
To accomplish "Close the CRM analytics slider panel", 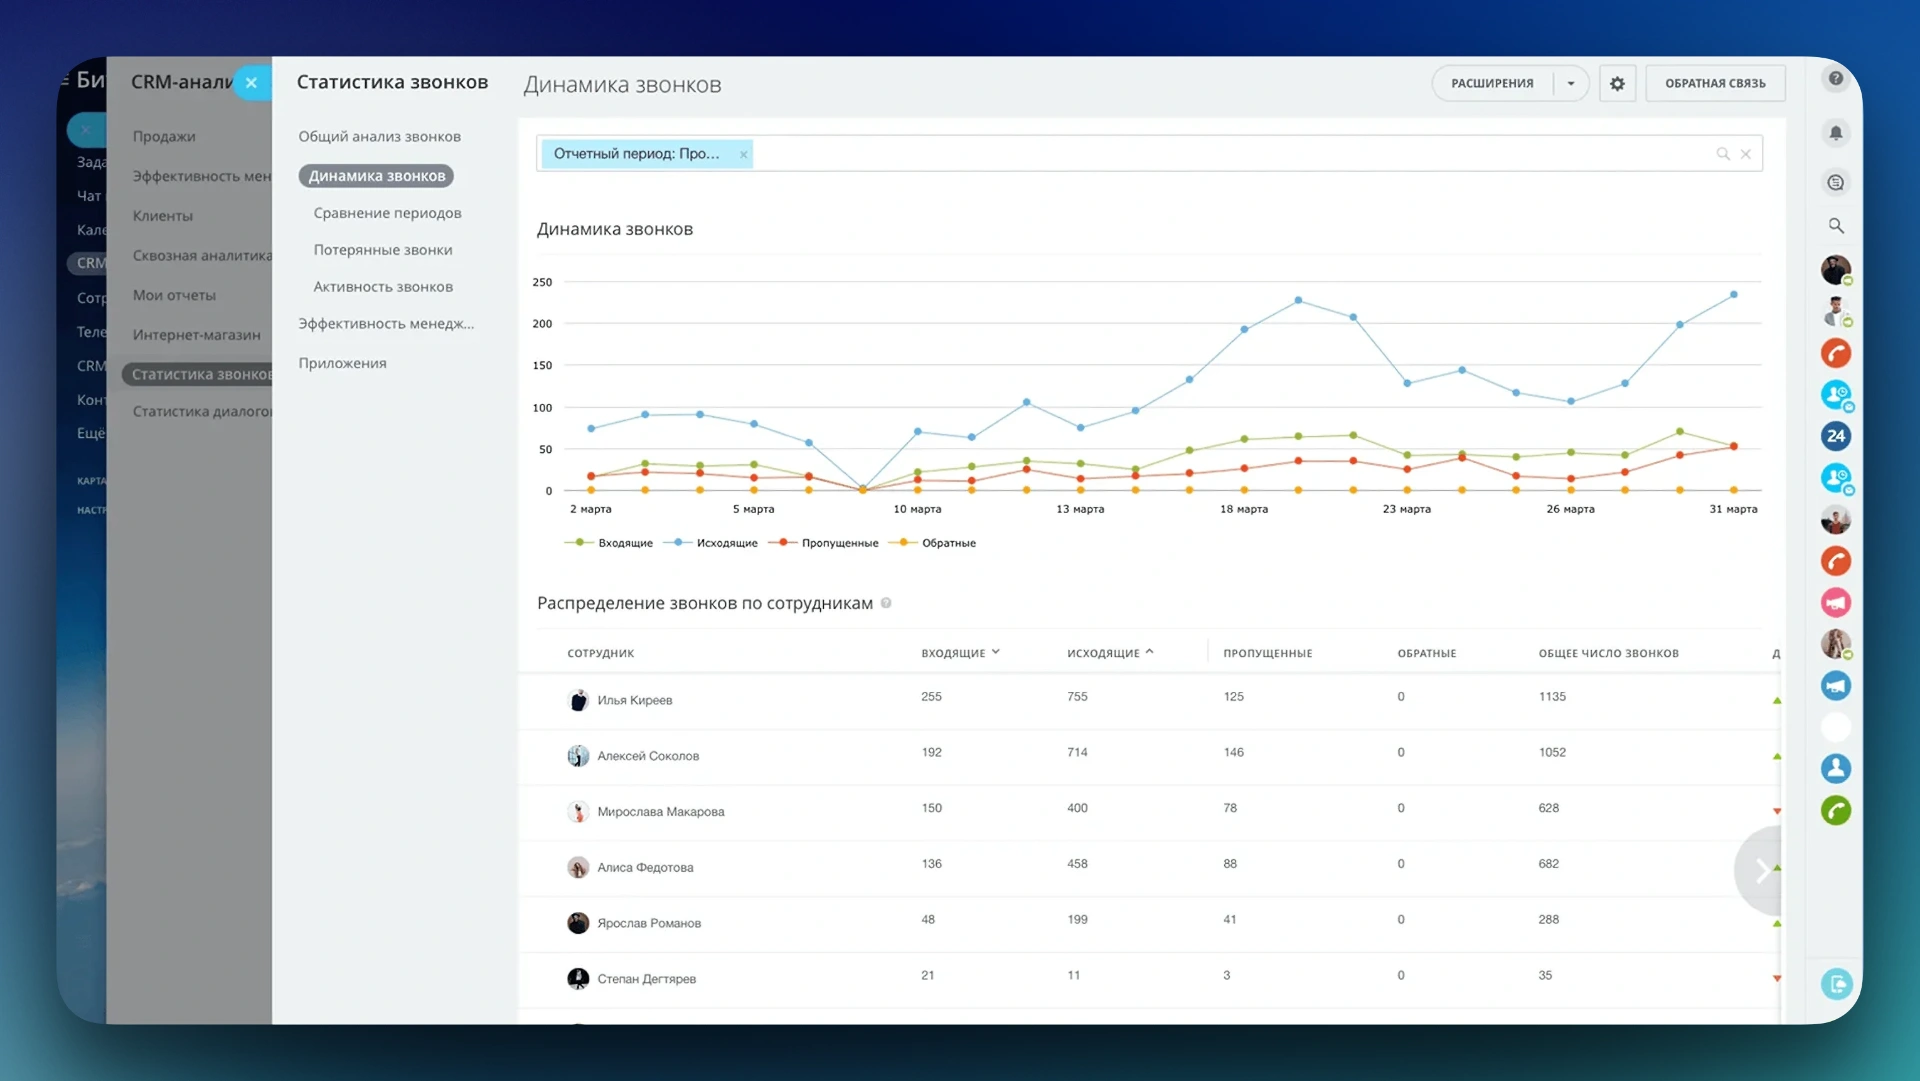I will (x=251, y=83).
